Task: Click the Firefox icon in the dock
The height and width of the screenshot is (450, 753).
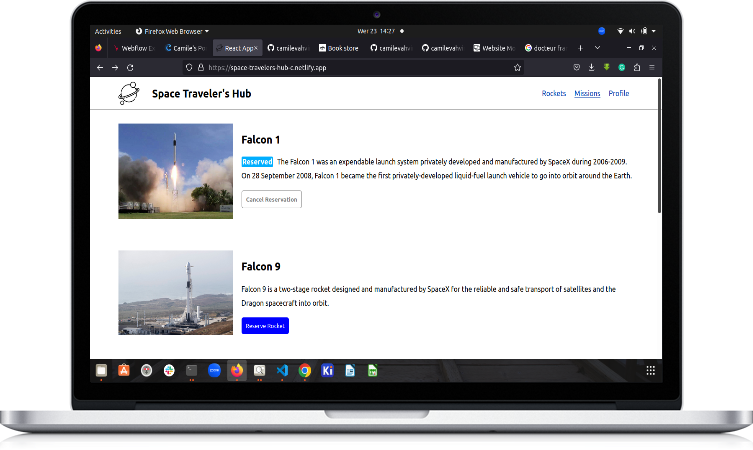Action: (237, 370)
